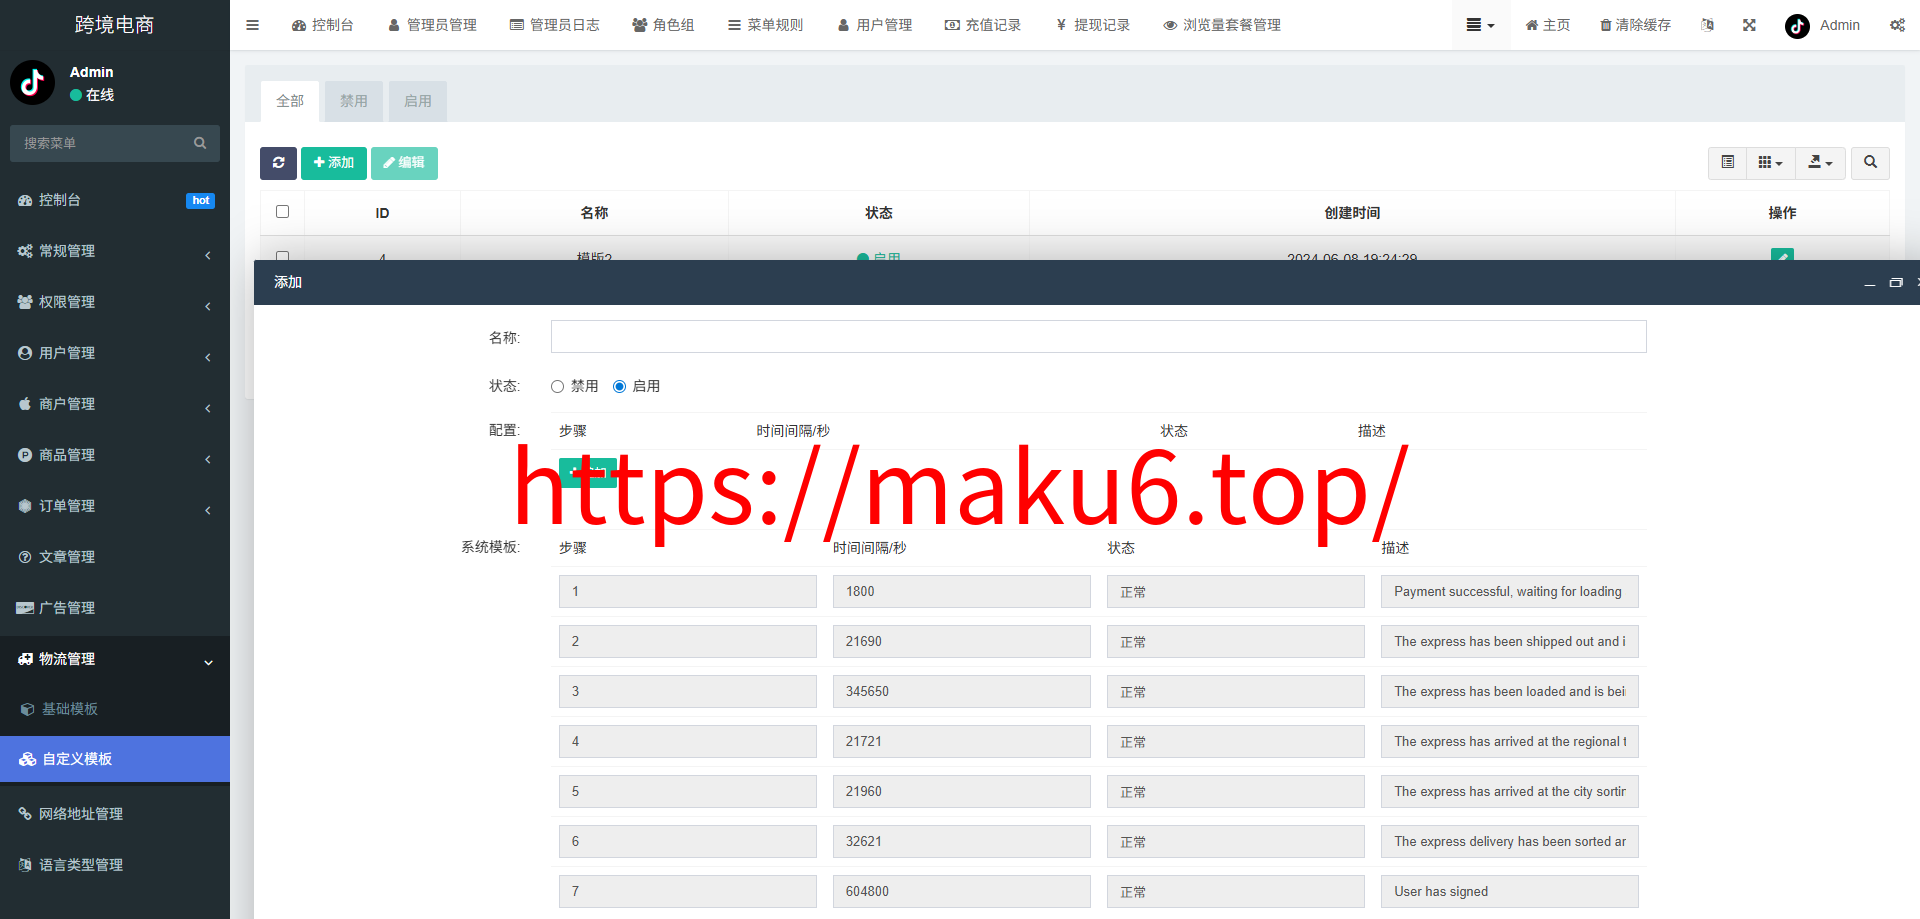Click the 604800 interval field

coord(961,892)
